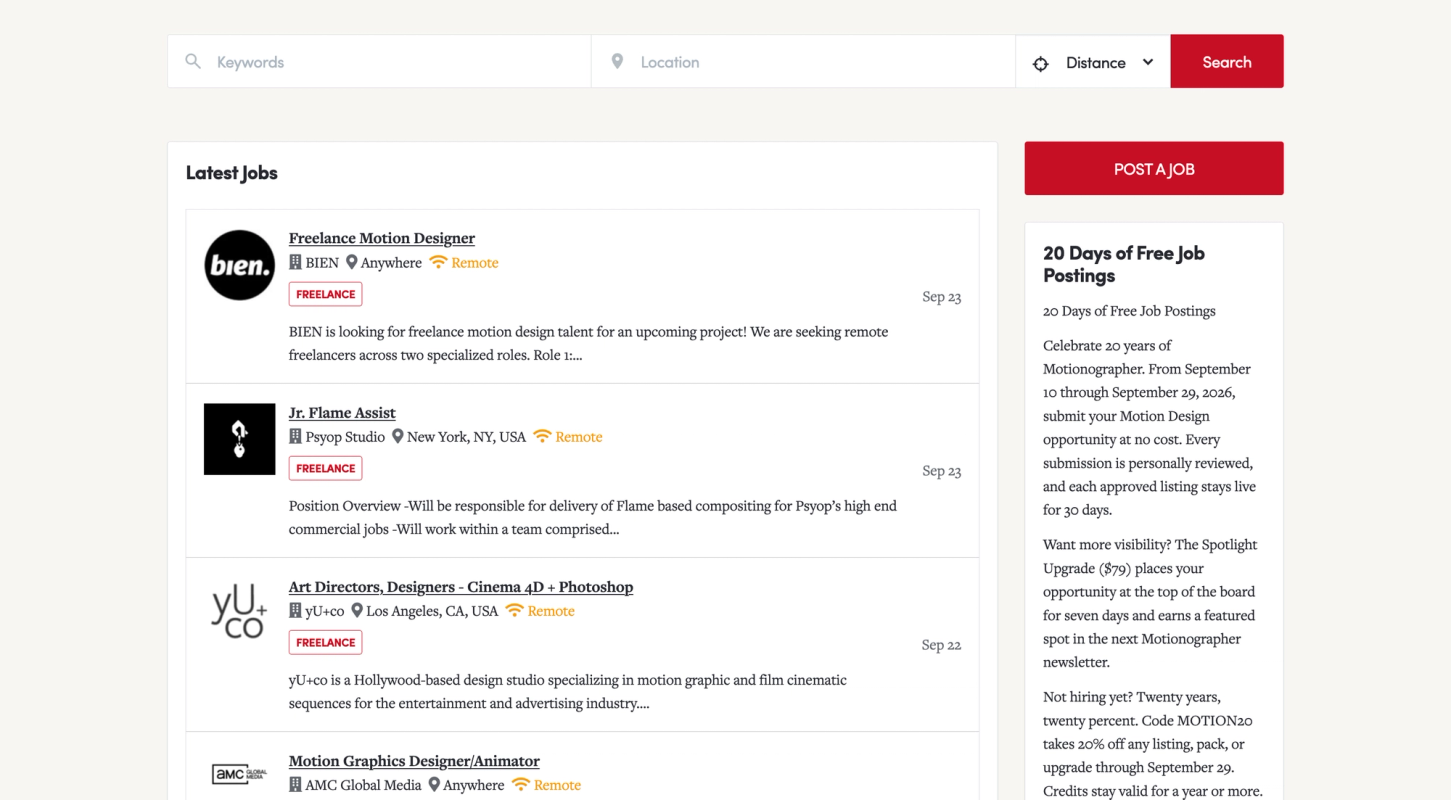Click the building icon next to Psyop Studio

point(295,436)
